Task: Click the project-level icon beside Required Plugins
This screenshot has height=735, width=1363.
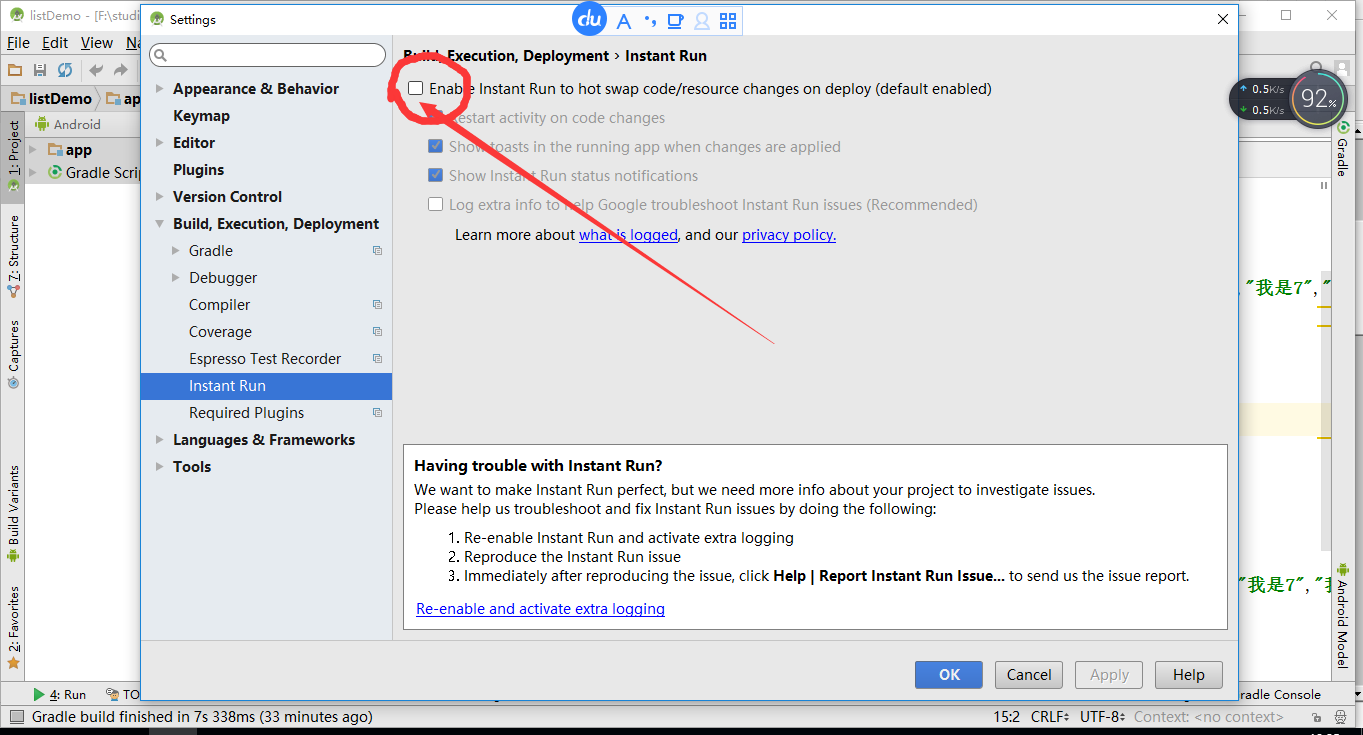Action: tap(377, 413)
